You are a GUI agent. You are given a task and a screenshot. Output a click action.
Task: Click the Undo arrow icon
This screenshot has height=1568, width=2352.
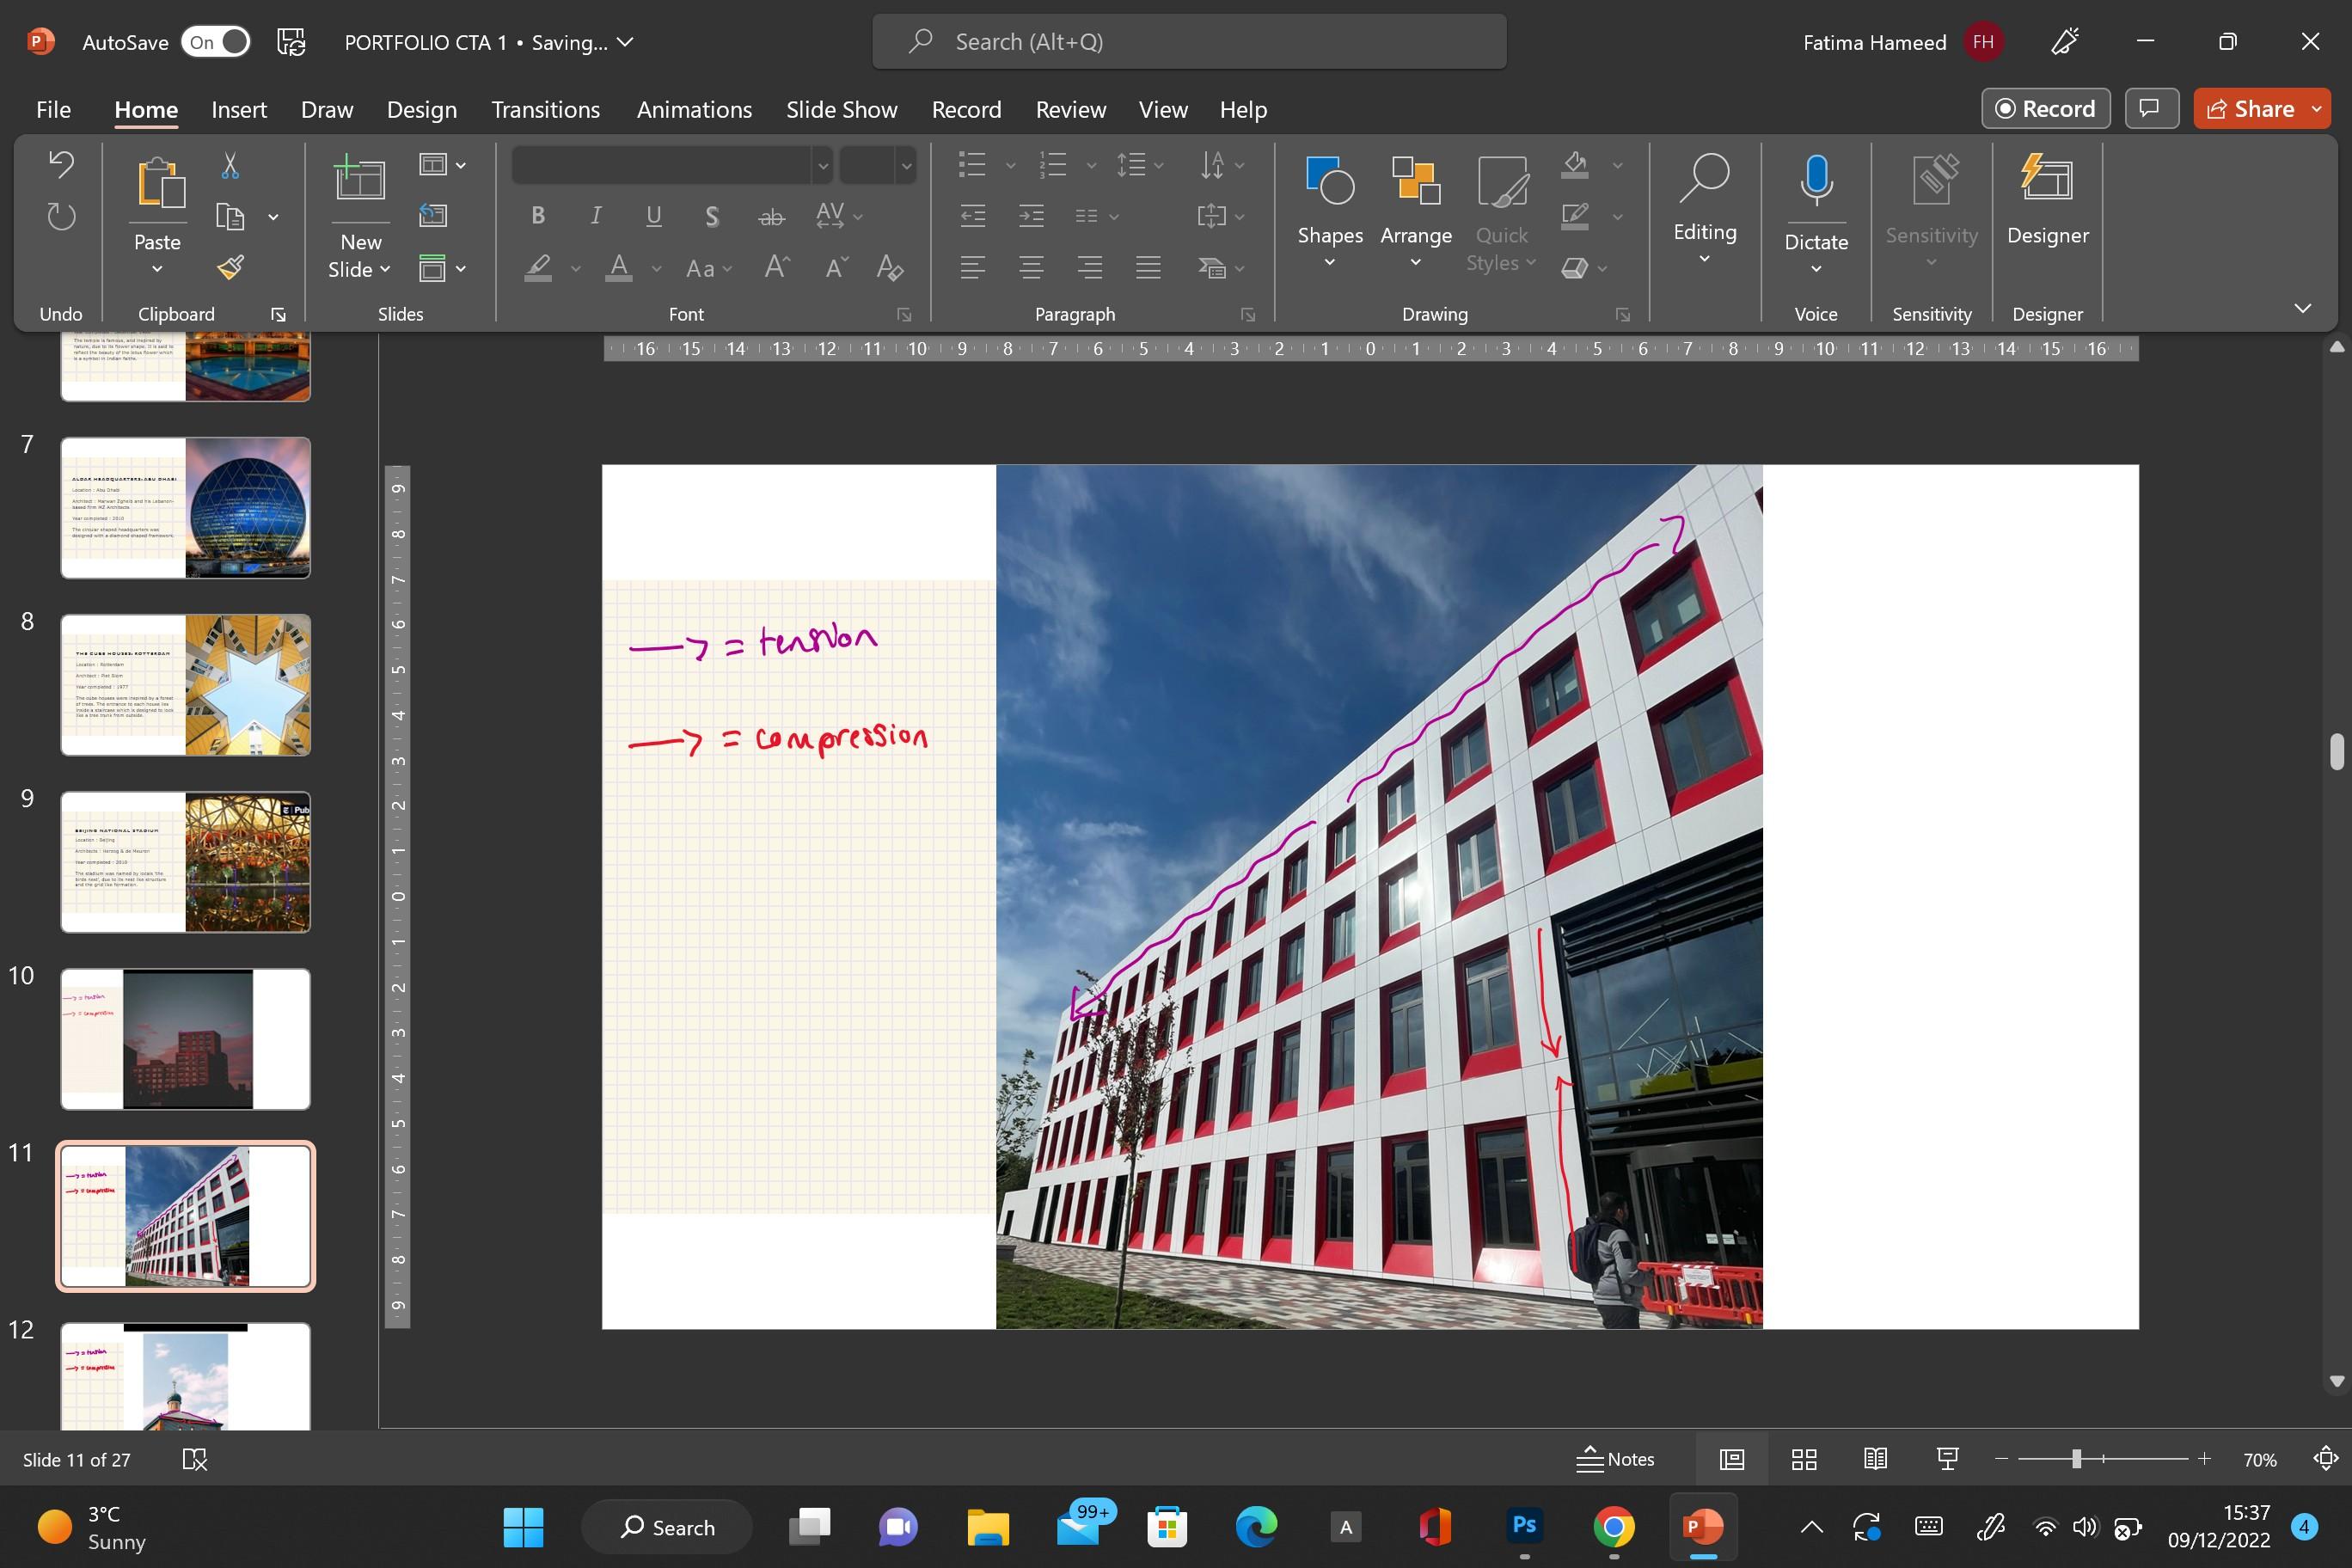(61, 165)
